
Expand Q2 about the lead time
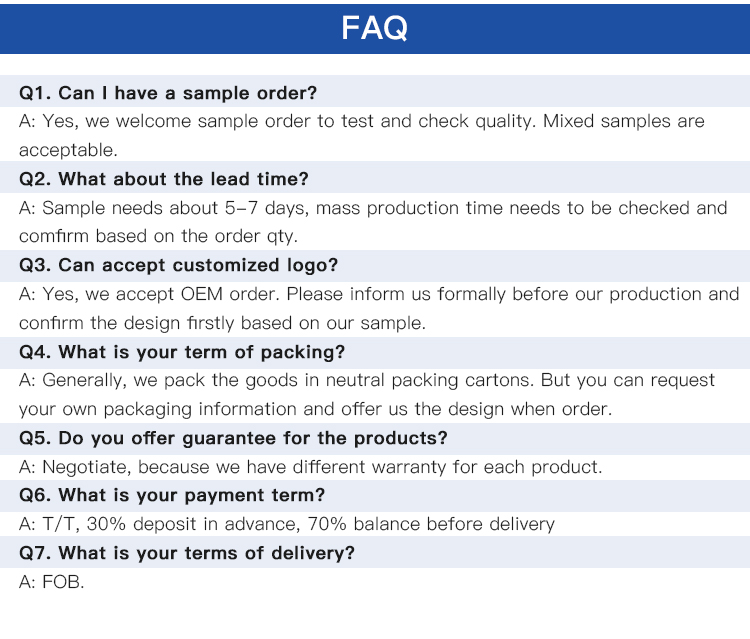click(x=164, y=179)
